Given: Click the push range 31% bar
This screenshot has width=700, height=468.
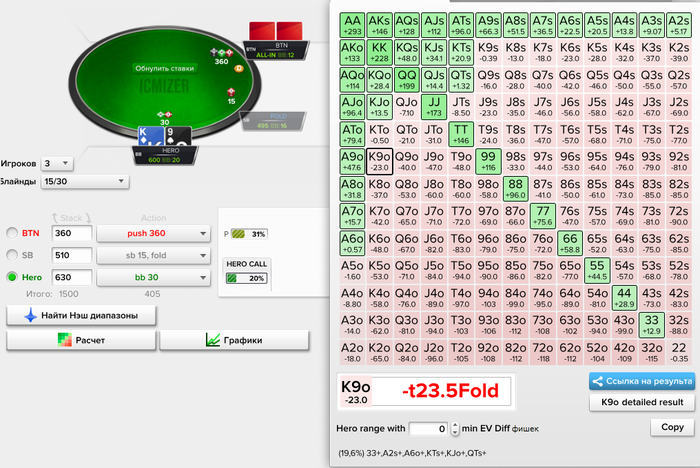Looking at the screenshot, I should [x=249, y=234].
